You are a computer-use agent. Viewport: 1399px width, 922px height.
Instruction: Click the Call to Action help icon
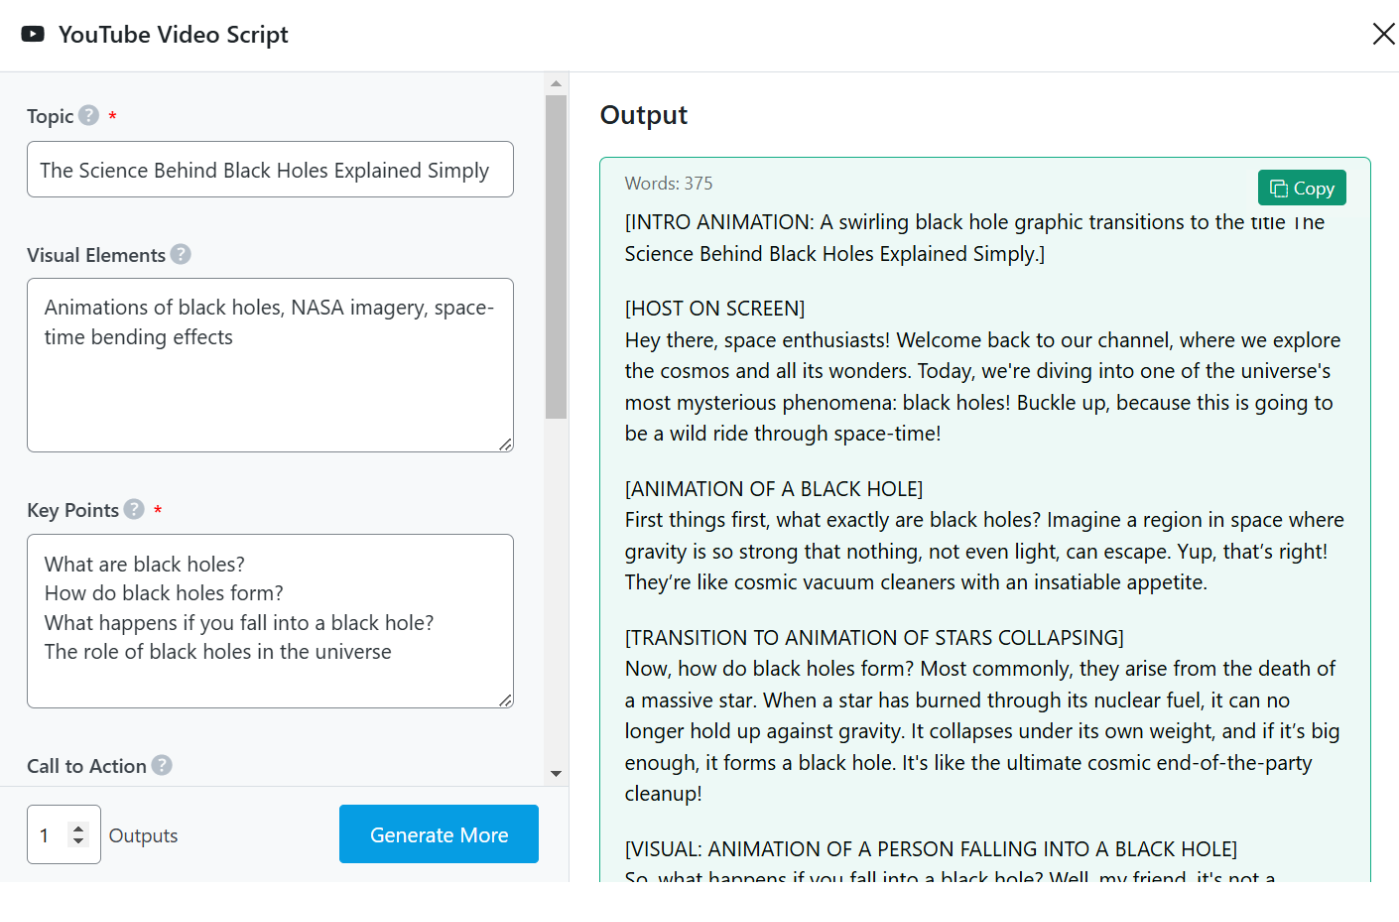pos(161,766)
